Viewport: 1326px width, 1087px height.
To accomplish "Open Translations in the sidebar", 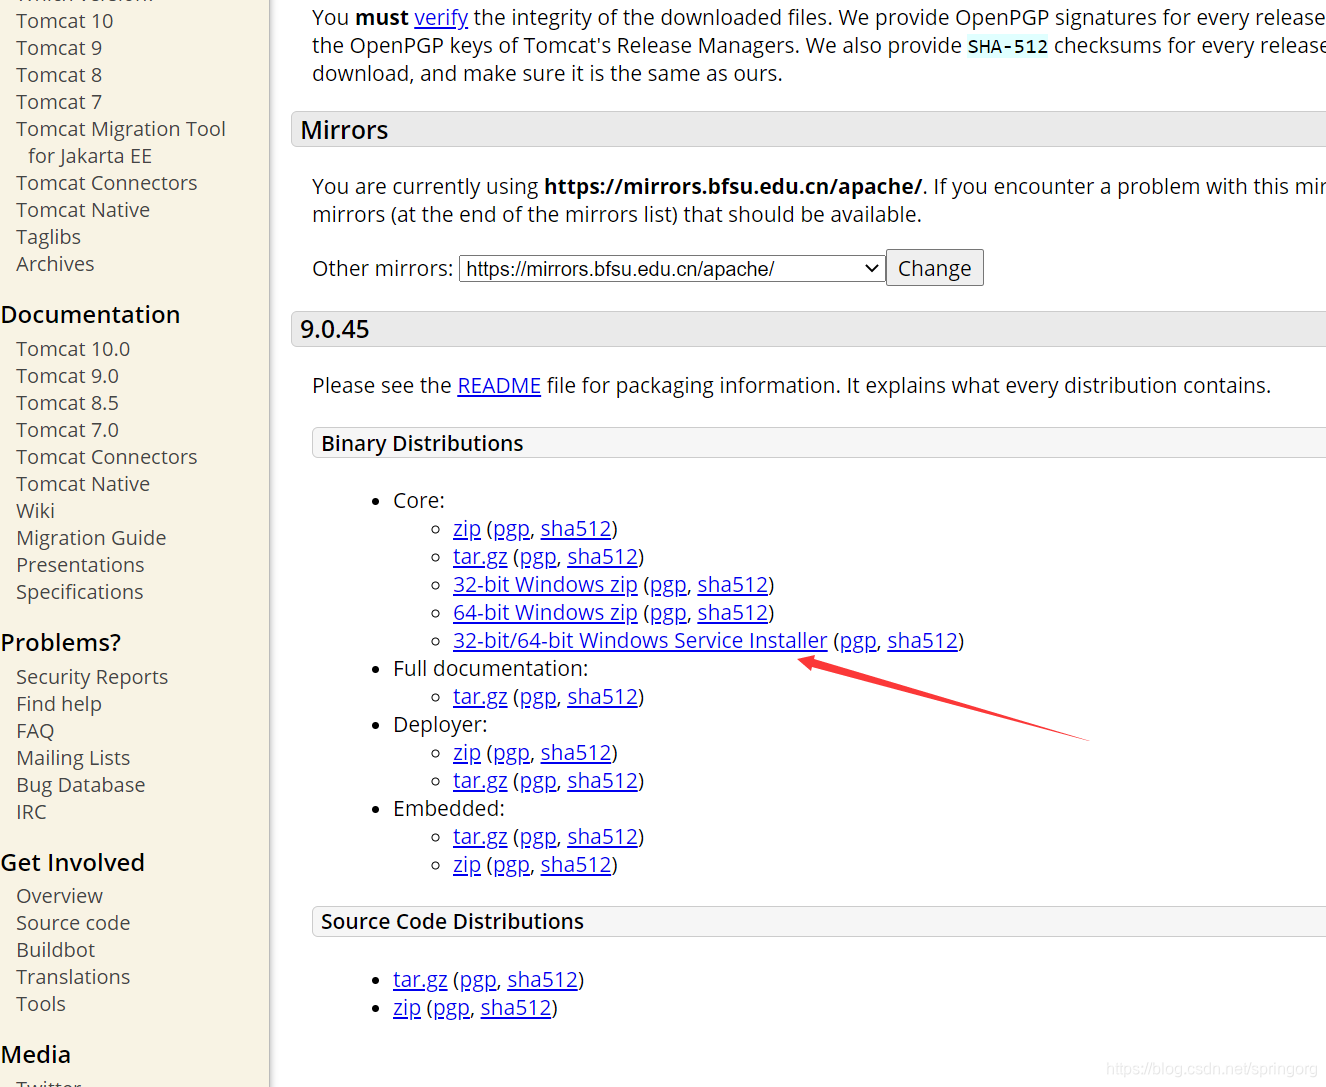I will point(73,977).
